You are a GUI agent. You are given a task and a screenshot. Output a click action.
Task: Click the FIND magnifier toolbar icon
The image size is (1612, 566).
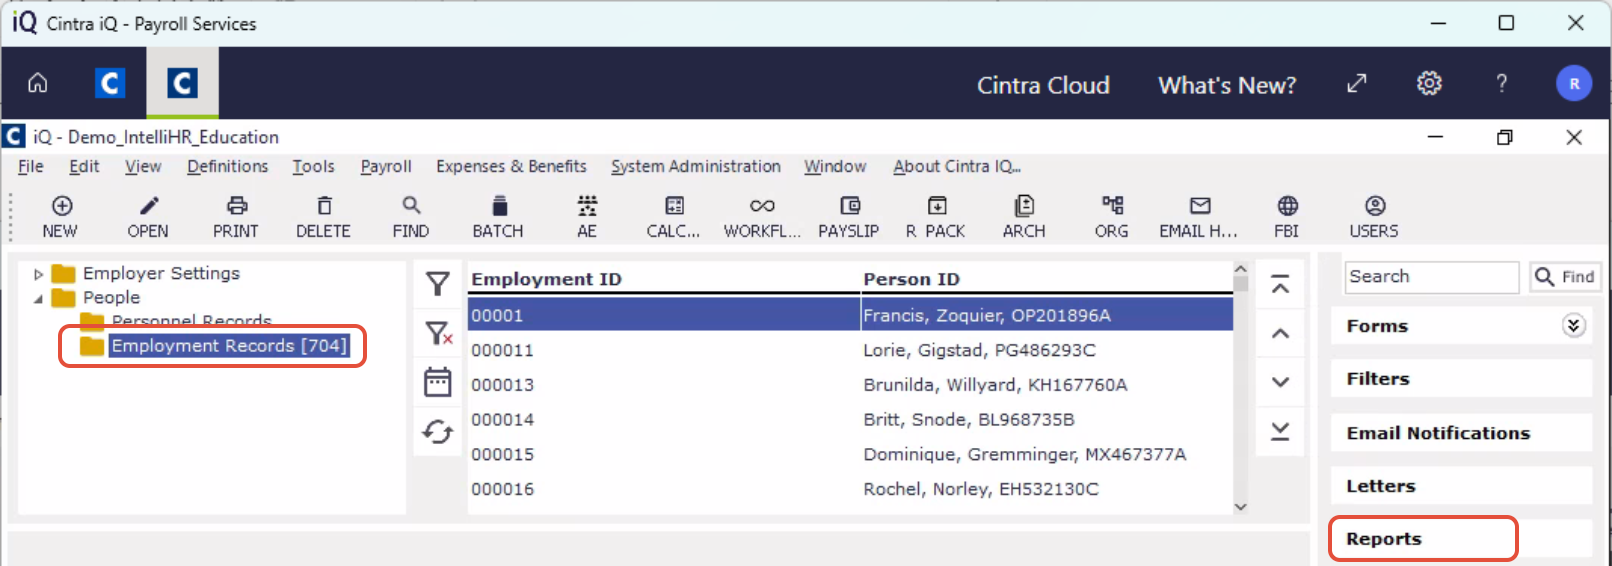click(x=411, y=206)
